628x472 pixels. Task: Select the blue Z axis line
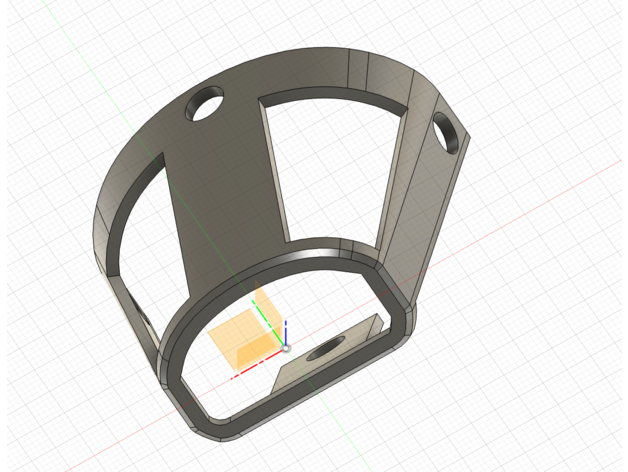click(286, 331)
